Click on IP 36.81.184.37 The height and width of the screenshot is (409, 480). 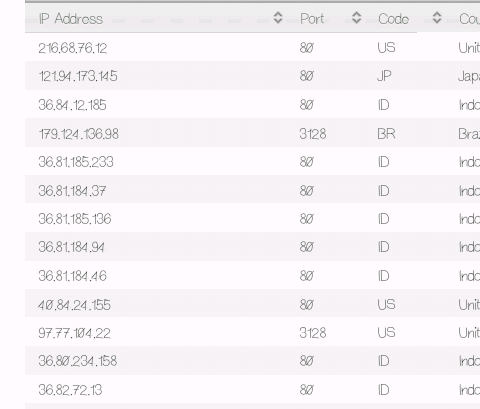coord(72,191)
